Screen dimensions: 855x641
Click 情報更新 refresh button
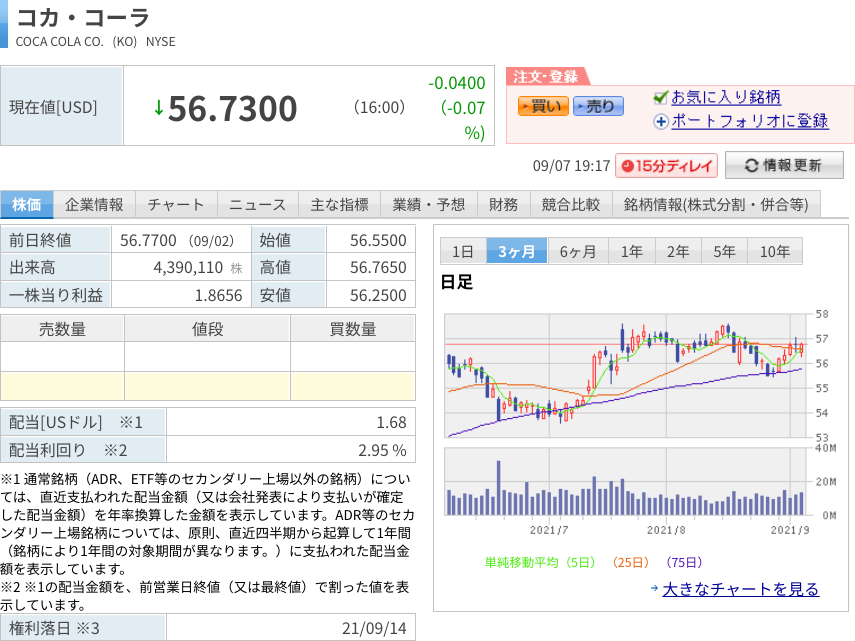784,165
